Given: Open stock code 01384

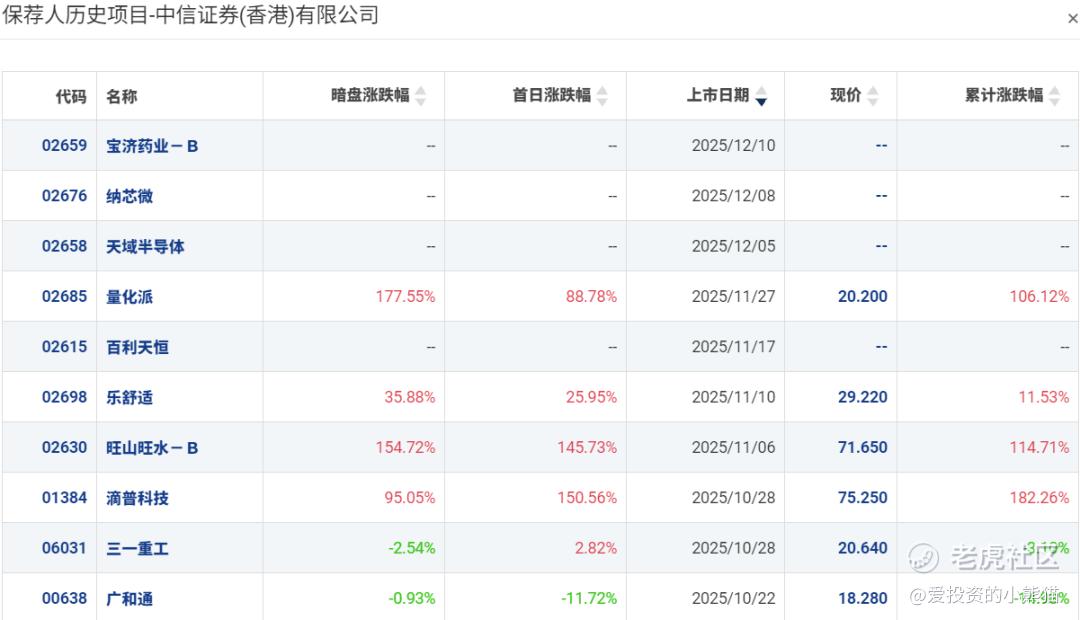Looking at the screenshot, I should tap(64, 497).
